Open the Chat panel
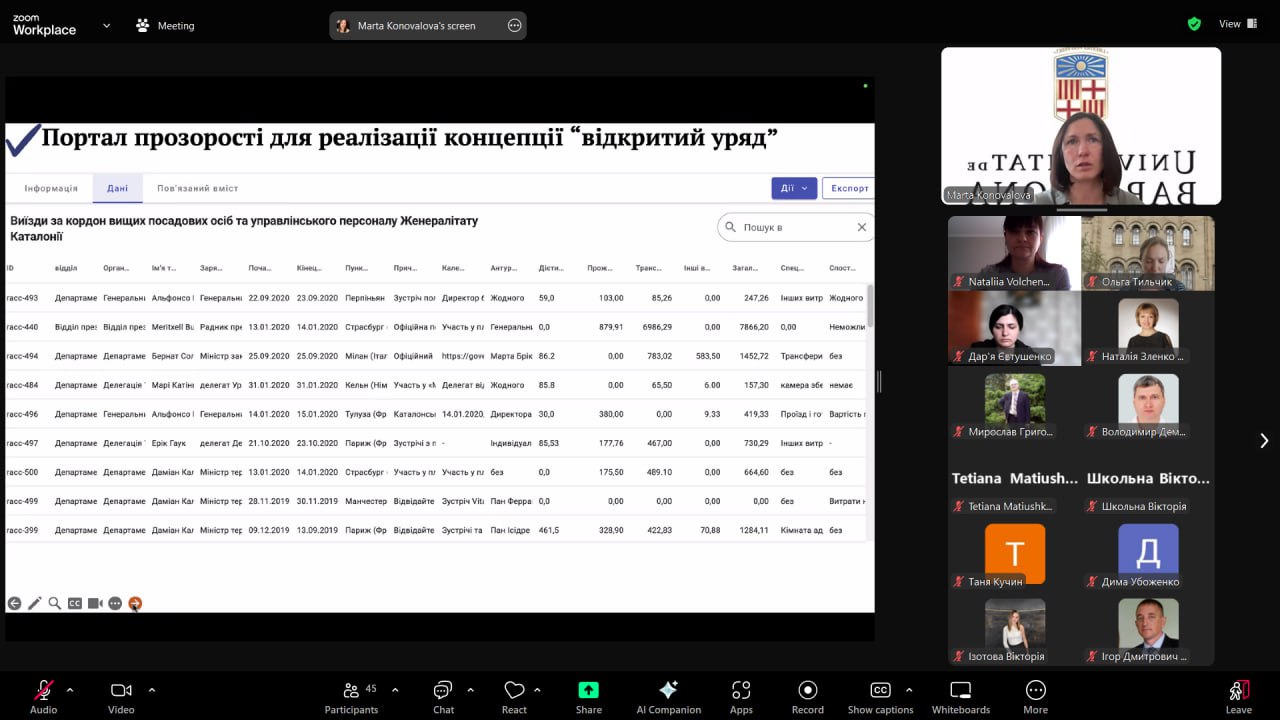 443,696
